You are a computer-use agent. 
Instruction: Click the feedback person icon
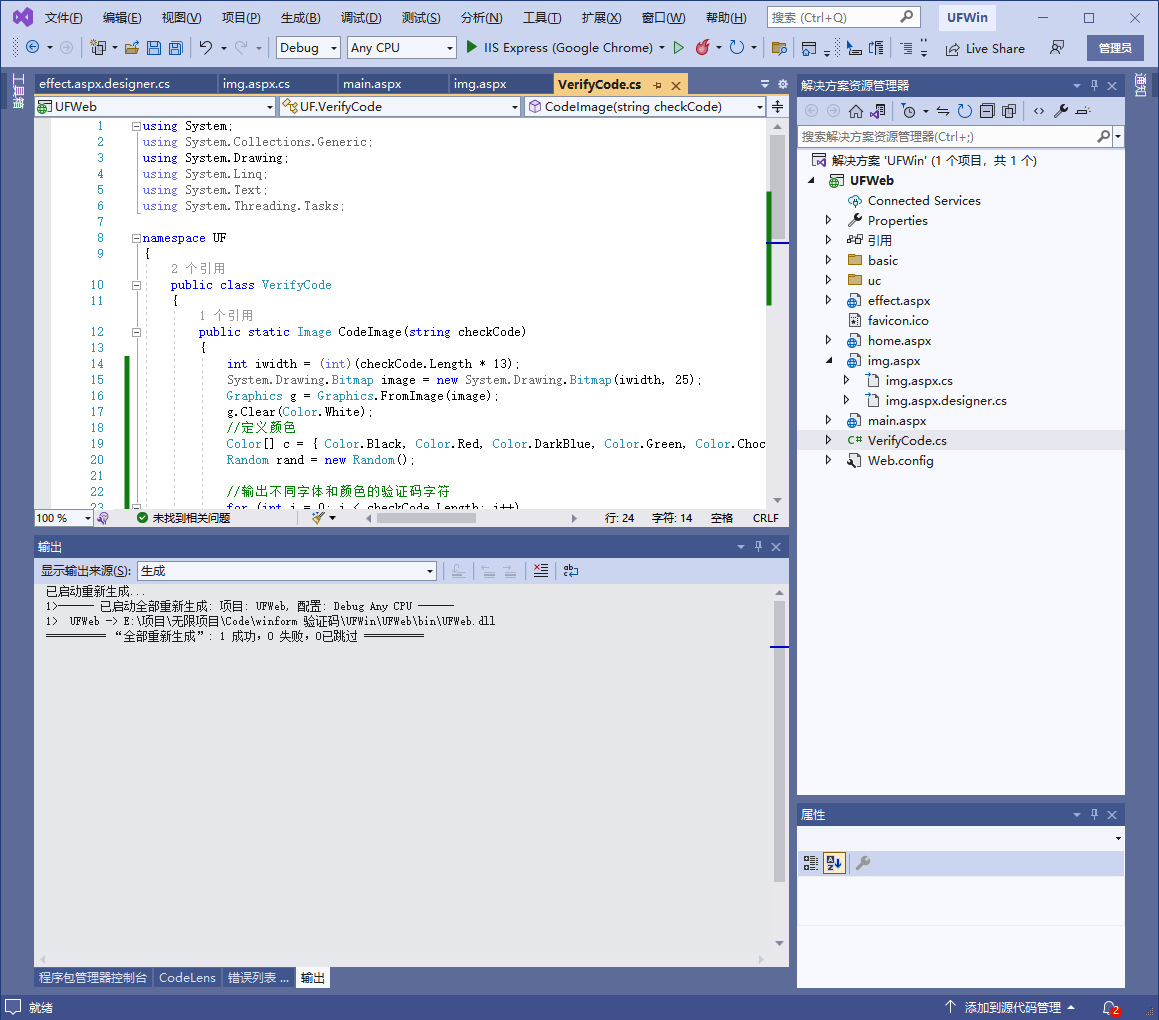1057,47
